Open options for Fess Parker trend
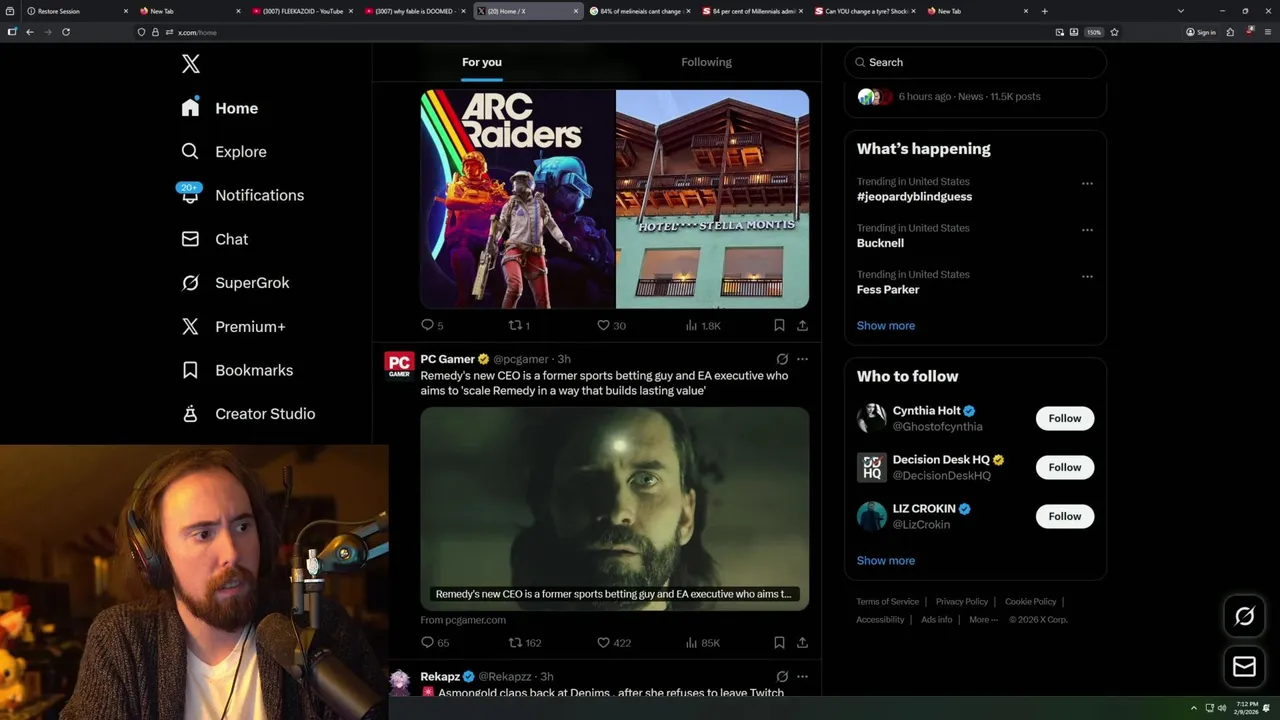 1087,277
